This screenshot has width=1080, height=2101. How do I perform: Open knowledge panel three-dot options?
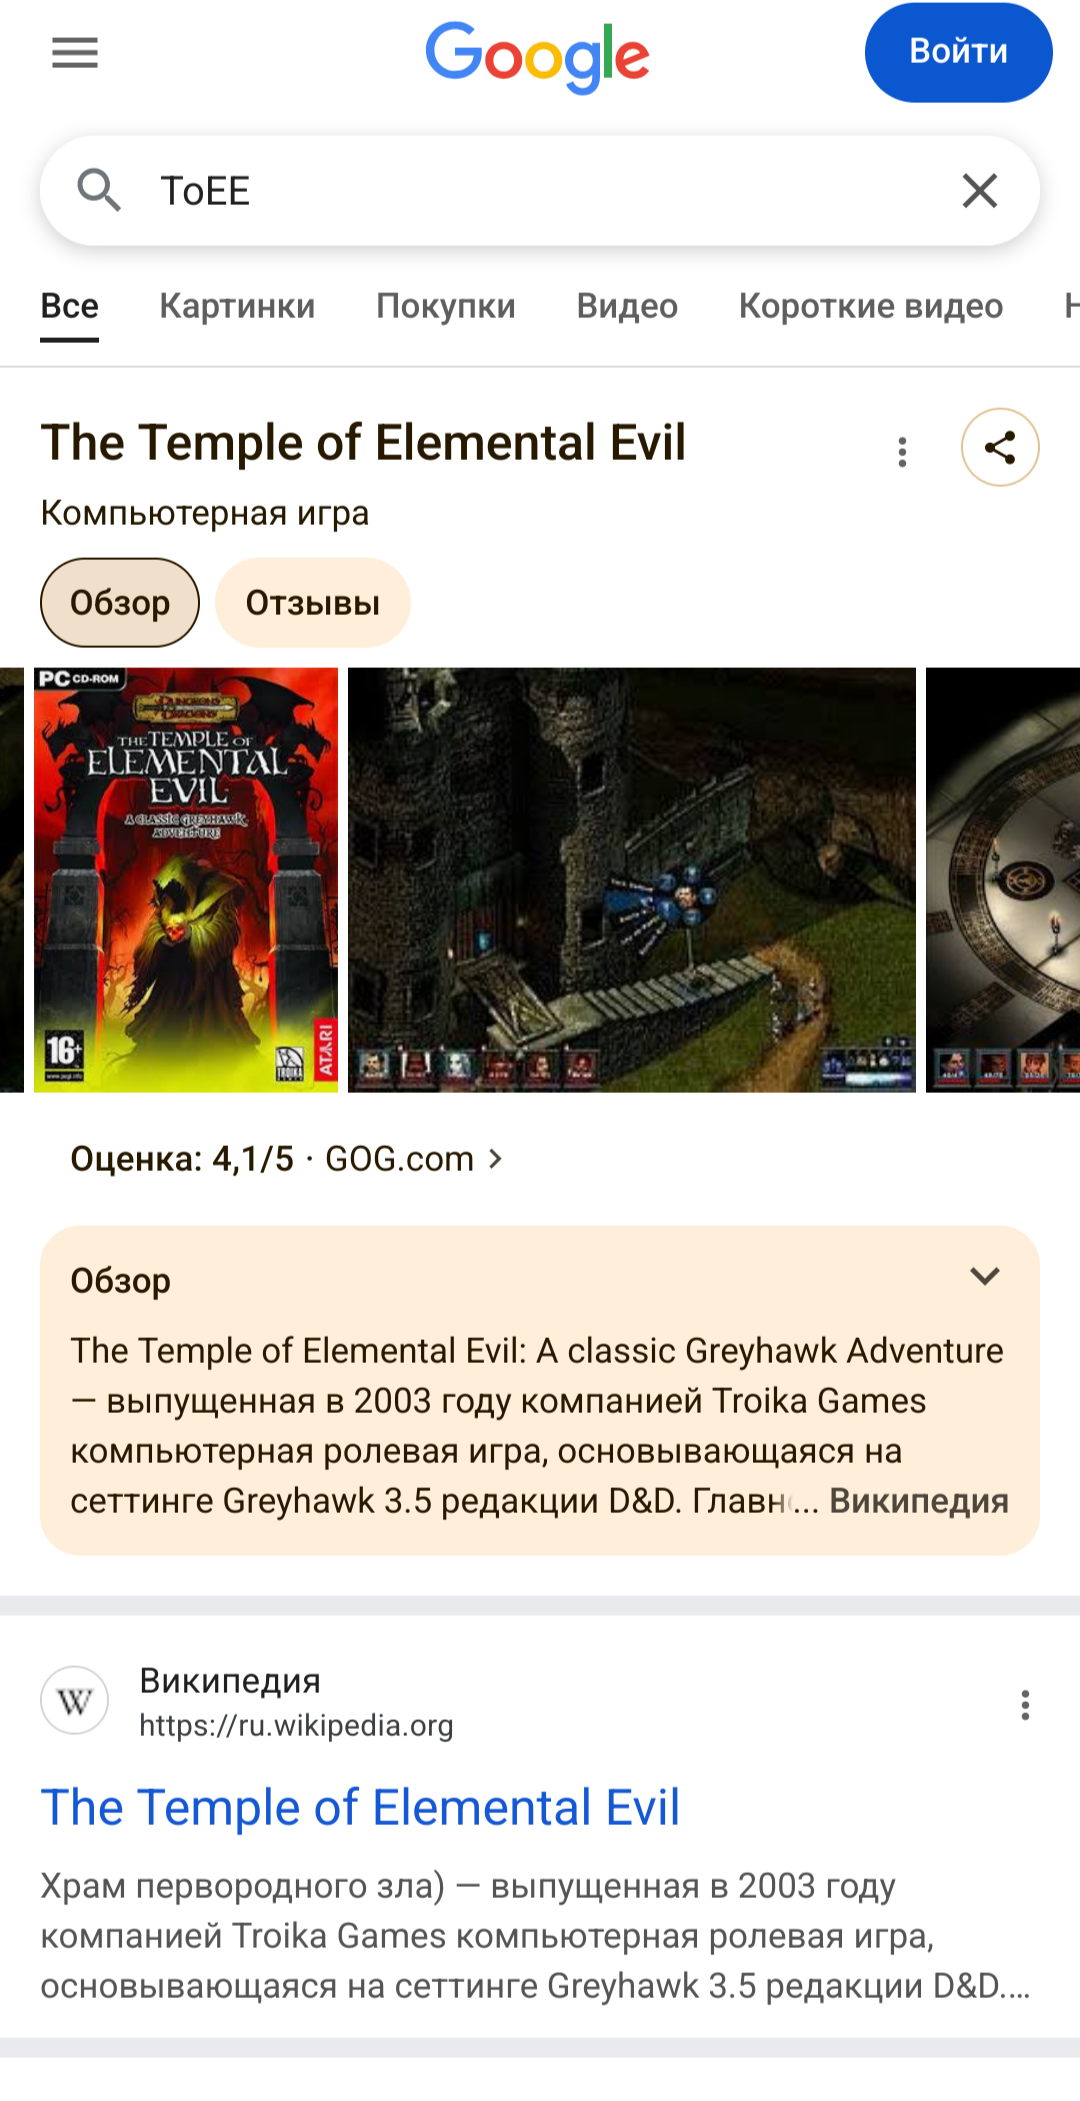(902, 452)
